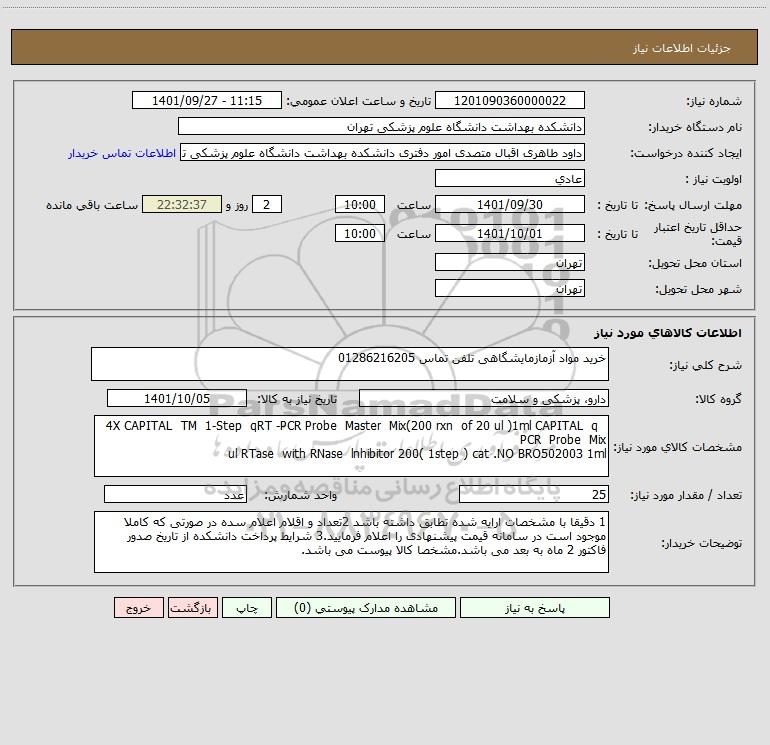Click the پاسخ به نیاز button
Image resolution: width=770 pixels, height=745 pixels.
535,607
